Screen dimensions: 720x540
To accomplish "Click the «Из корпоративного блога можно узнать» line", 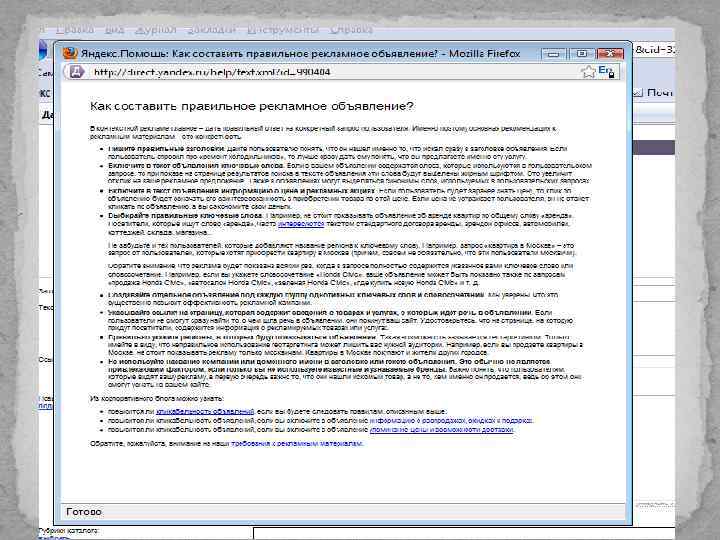I will pyautogui.click(x=156, y=399).
